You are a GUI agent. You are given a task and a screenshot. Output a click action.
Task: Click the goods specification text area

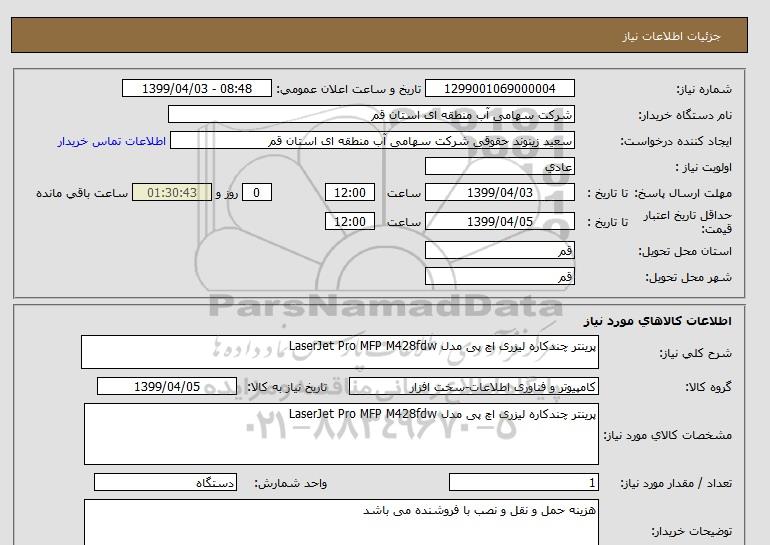(341, 434)
